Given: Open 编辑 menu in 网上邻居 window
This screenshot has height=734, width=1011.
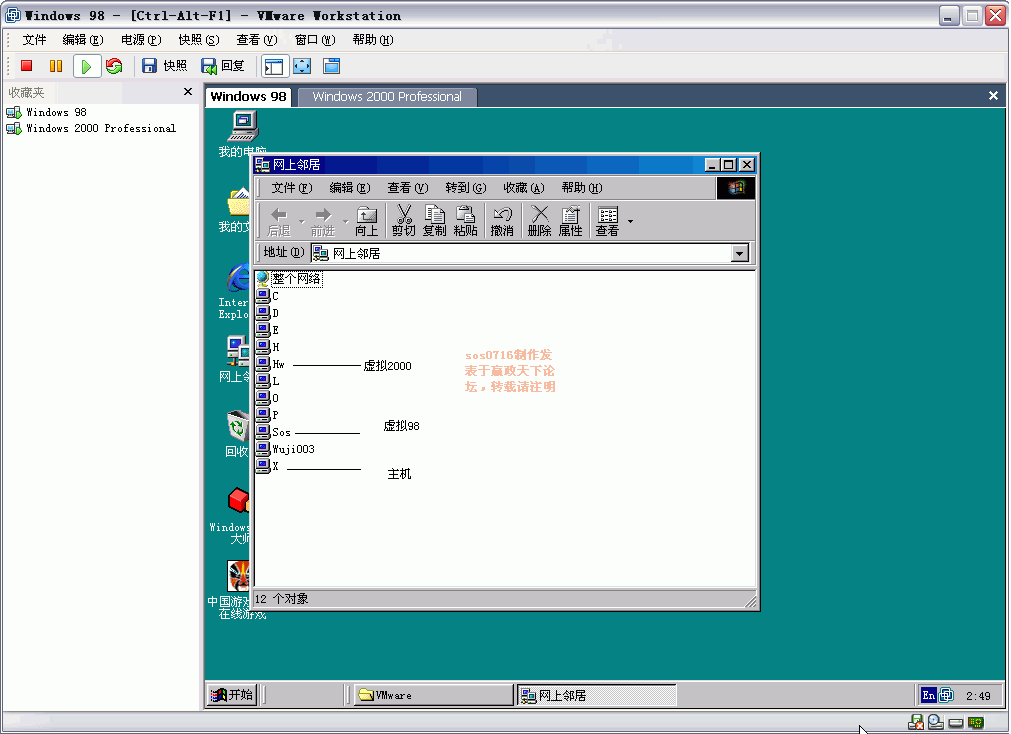Looking at the screenshot, I should pos(350,188).
